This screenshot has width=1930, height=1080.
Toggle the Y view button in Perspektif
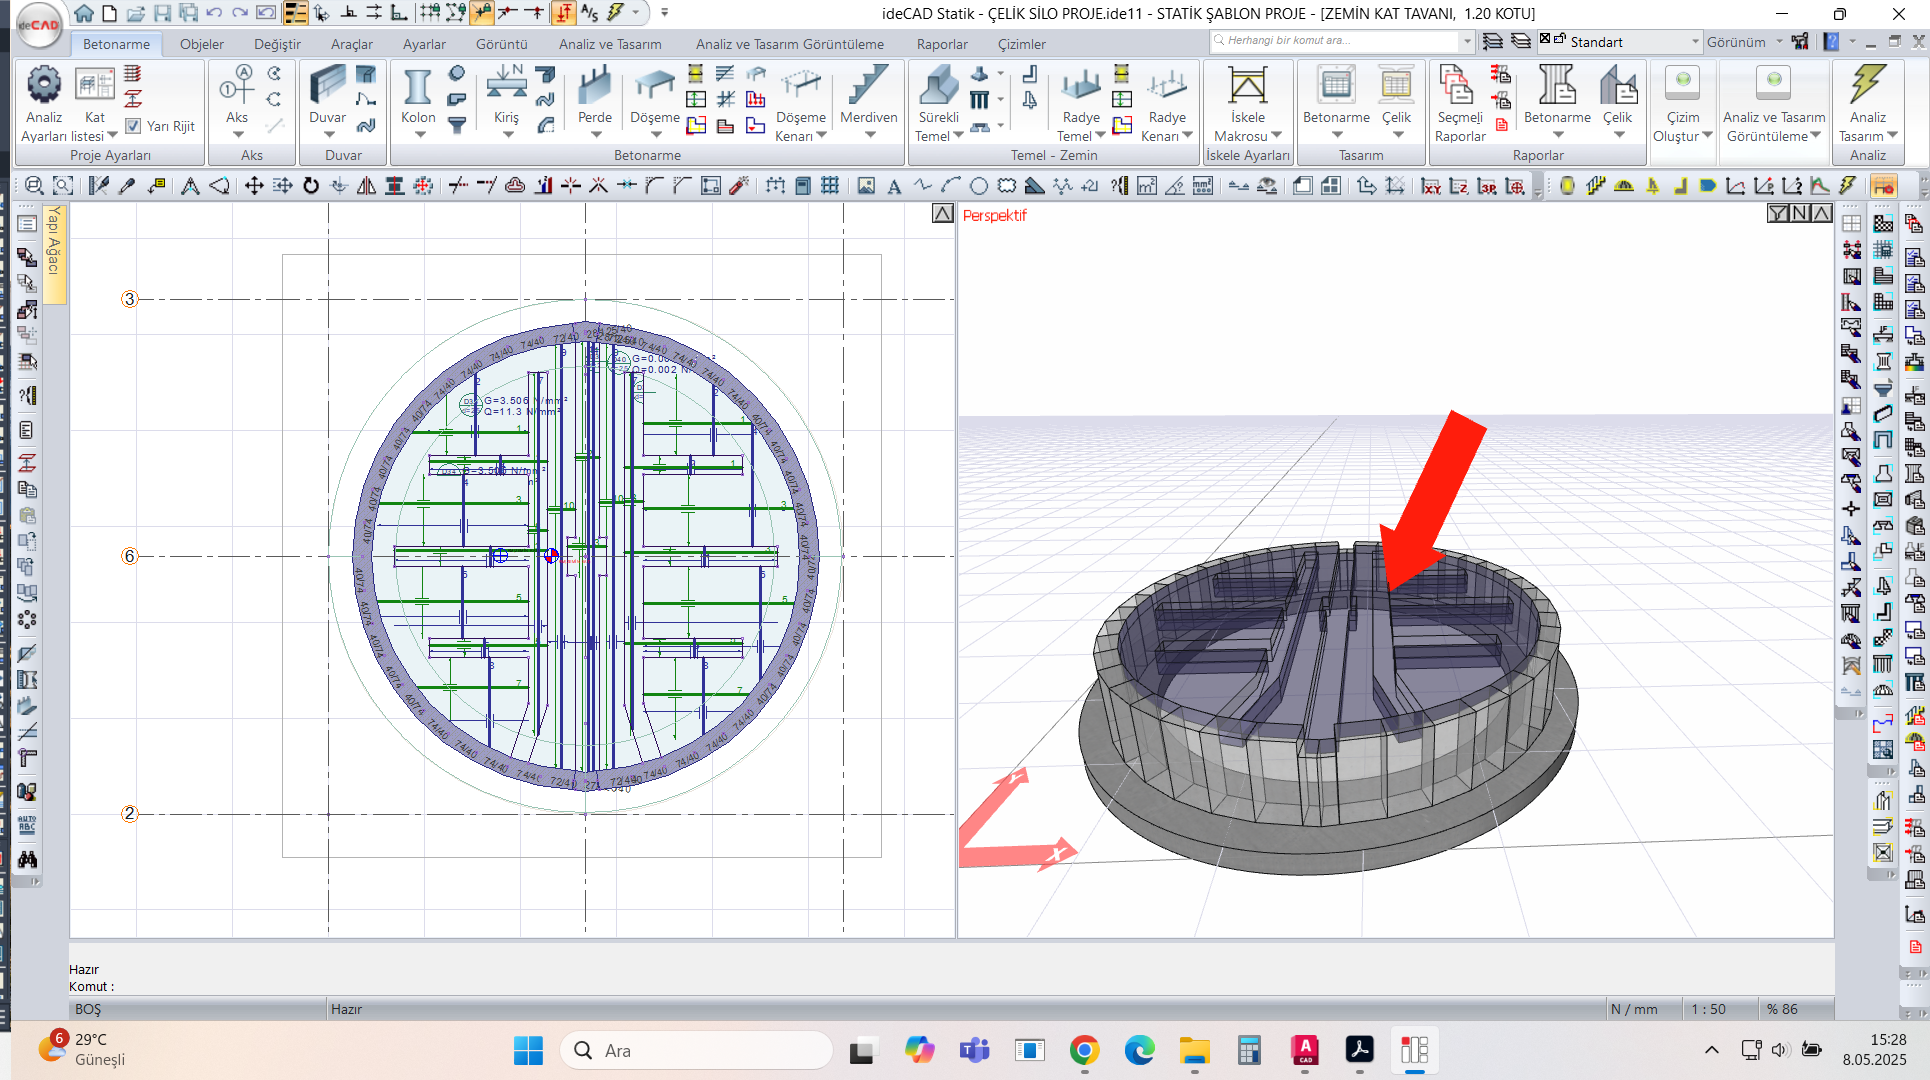pyautogui.click(x=1778, y=213)
